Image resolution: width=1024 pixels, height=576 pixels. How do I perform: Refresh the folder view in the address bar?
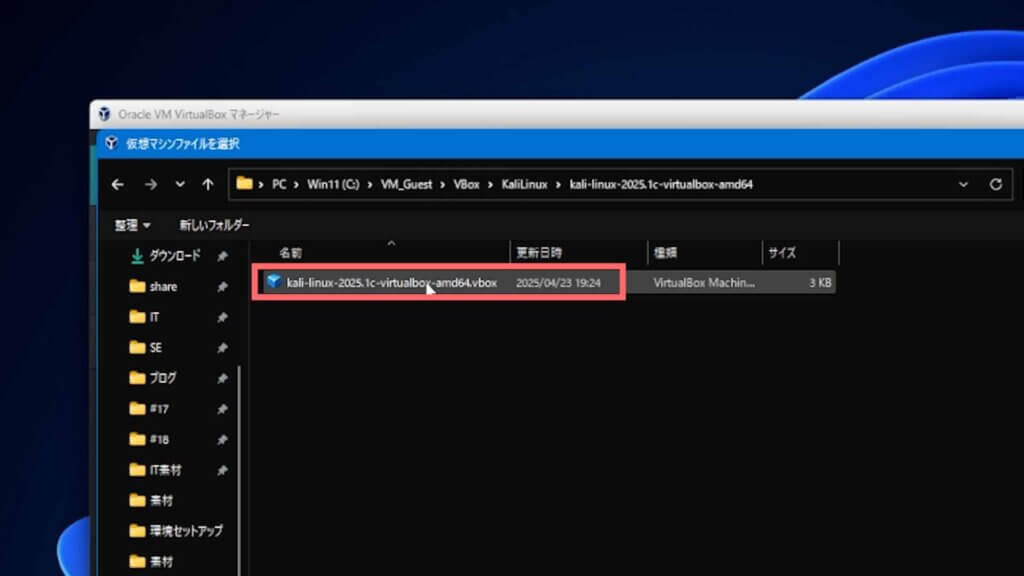pyautogui.click(x=995, y=185)
